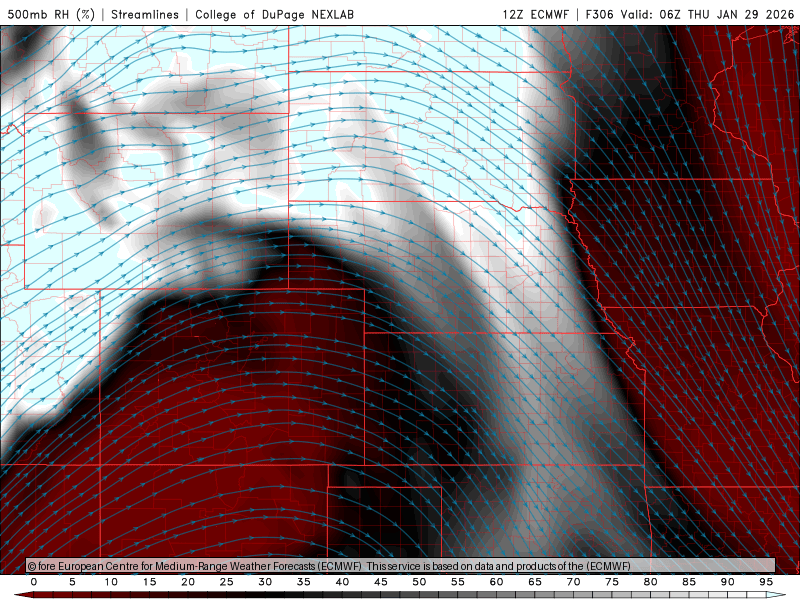Click the "80" legend scale value
The height and width of the screenshot is (600, 800).
tap(651, 582)
